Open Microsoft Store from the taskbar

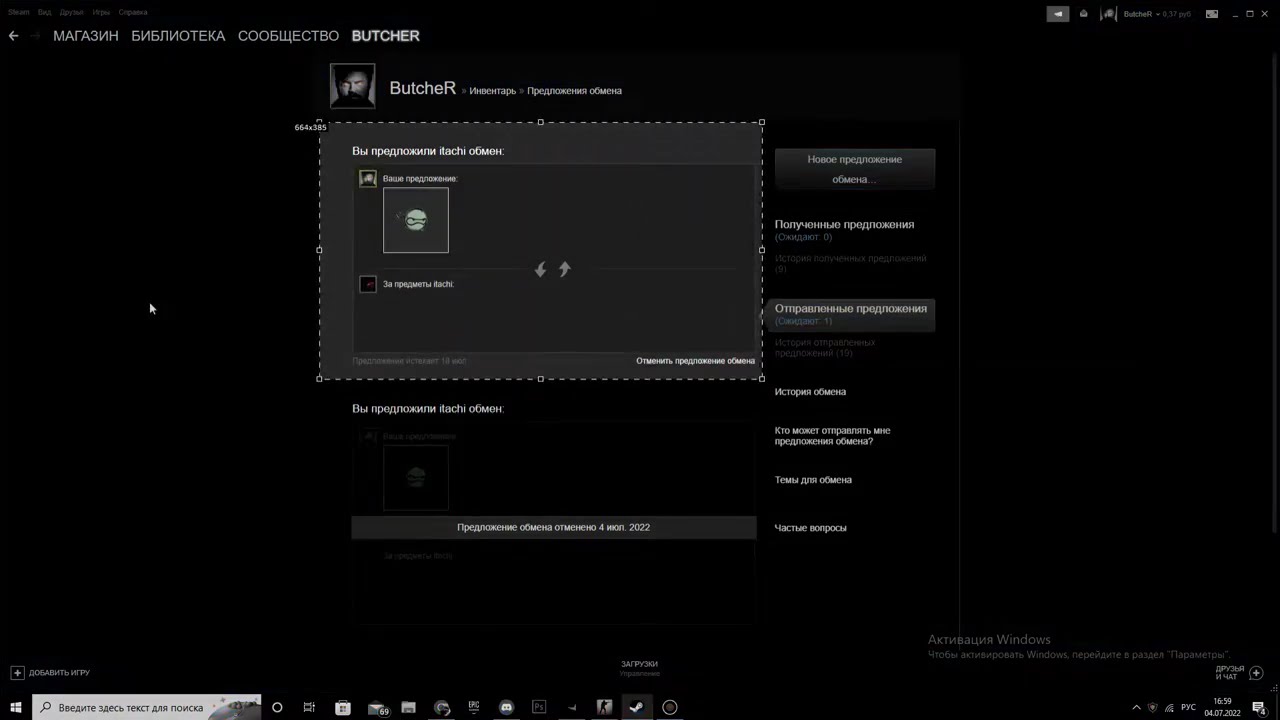coord(342,707)
